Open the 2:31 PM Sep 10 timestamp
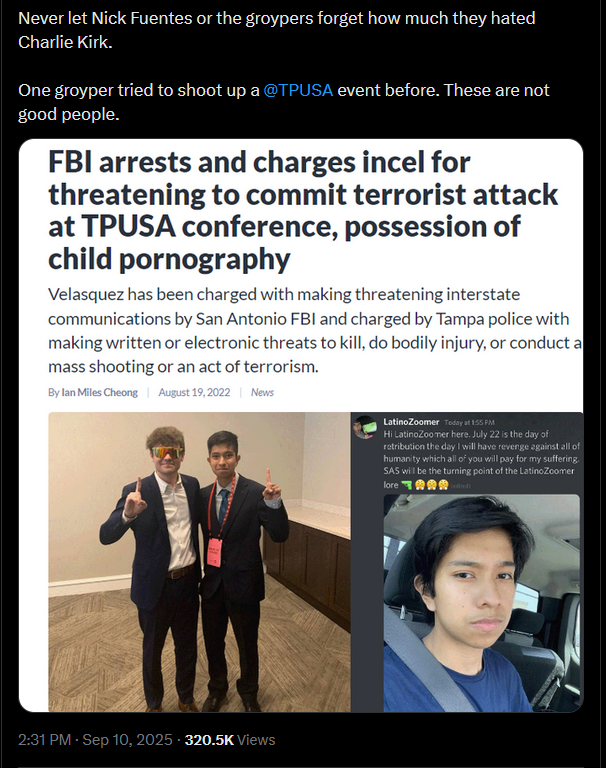Viewport: 606px width, 768px height. tap(95, 740)
